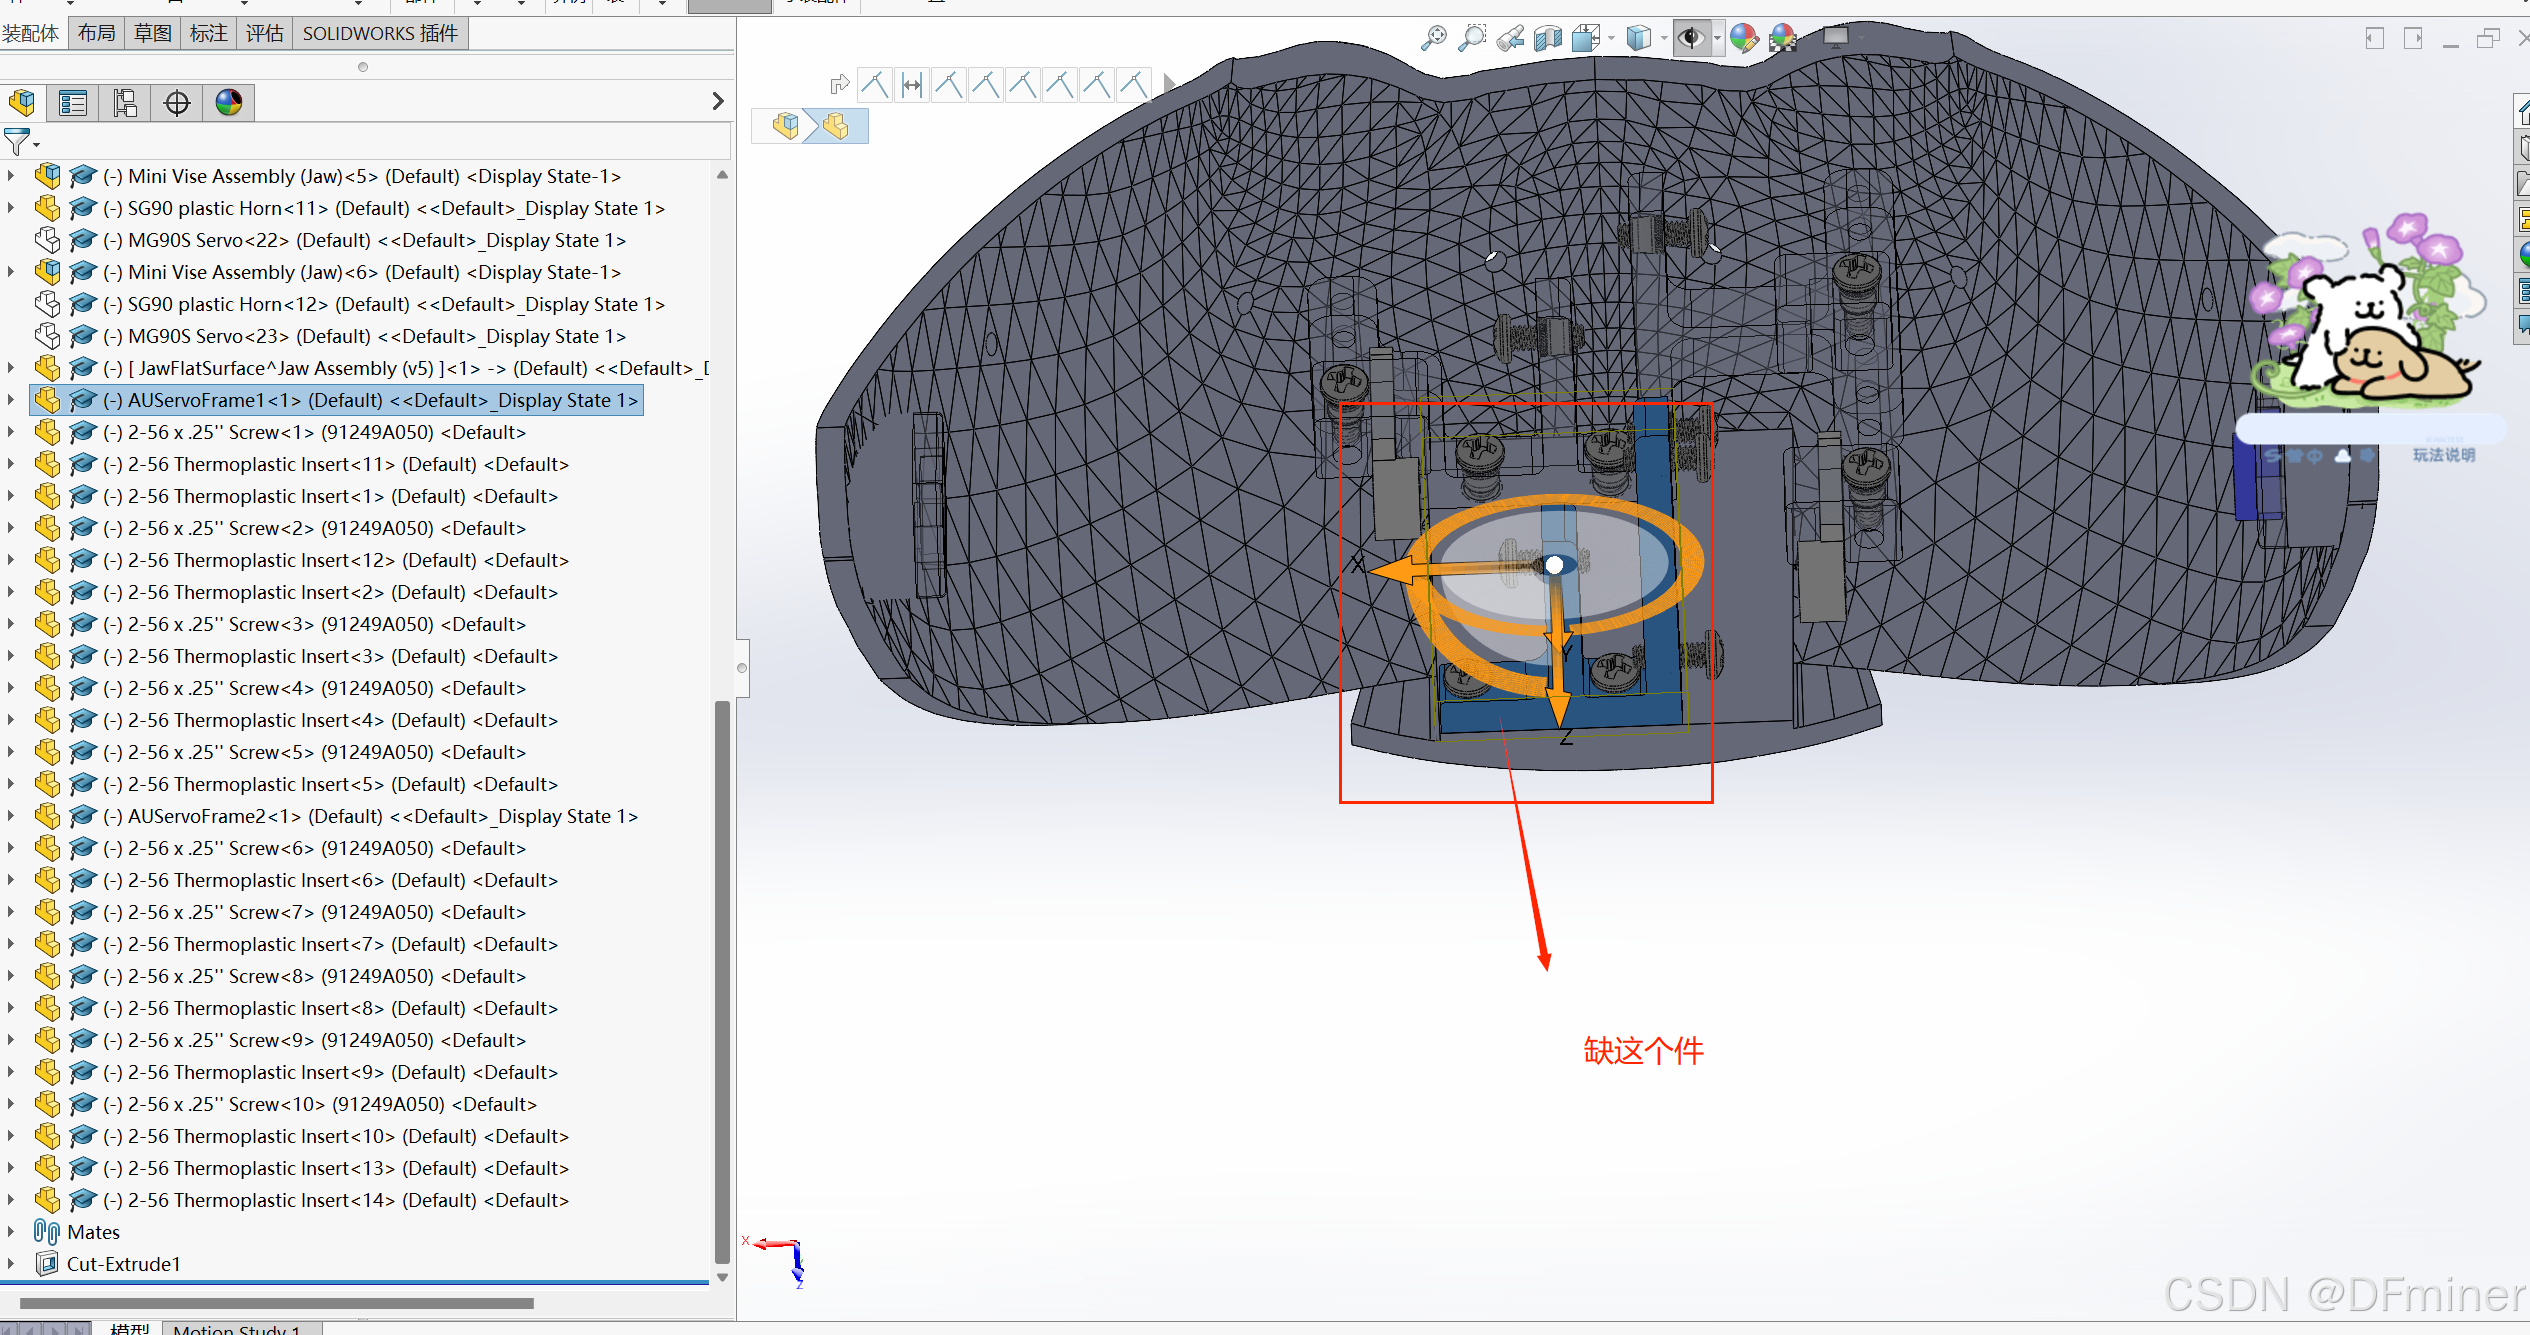Open the DisplayManager color sphere tab
Image resolution: width=2530 pixels, height=1335 pixels.
(x=229, y=103)
